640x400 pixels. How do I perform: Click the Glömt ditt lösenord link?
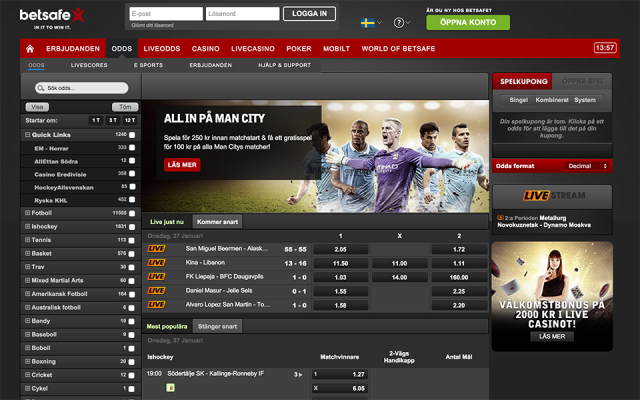point(152,25)
